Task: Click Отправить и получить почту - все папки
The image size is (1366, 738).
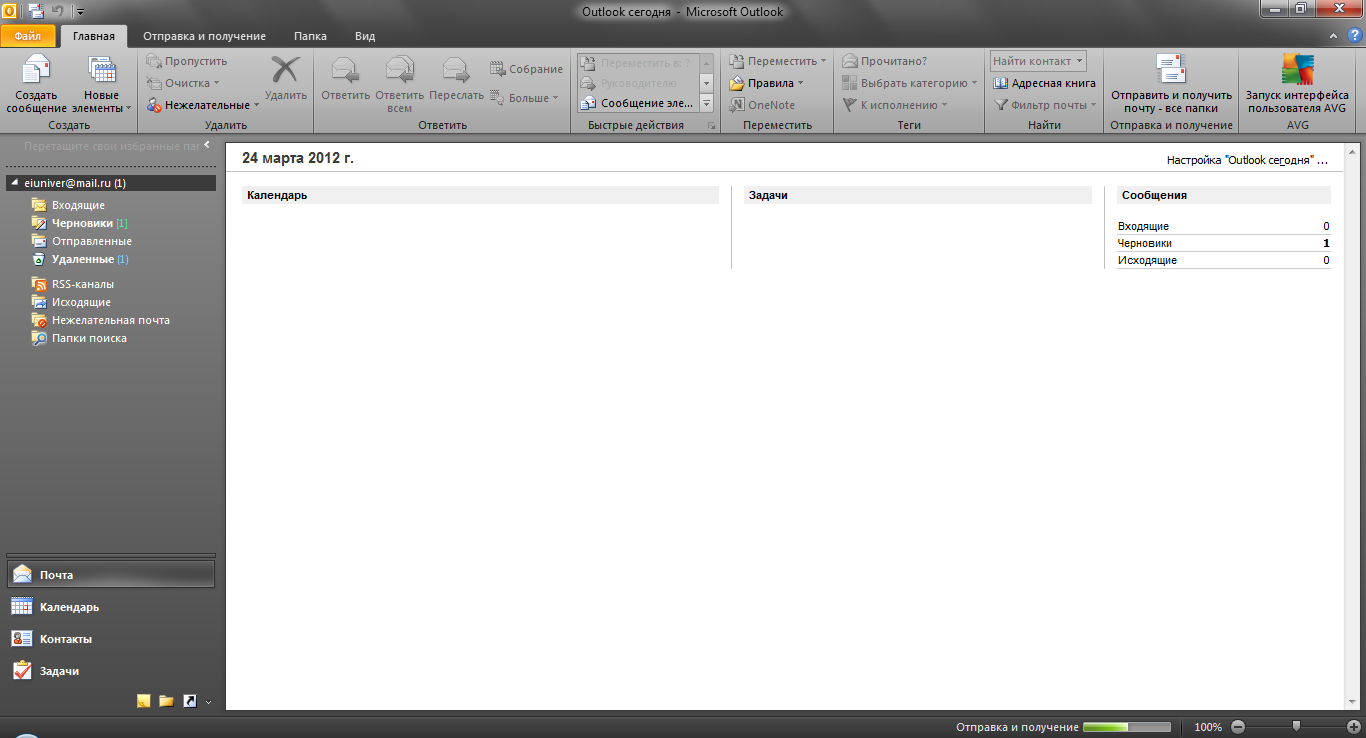Action: [x=1171, y=84]
